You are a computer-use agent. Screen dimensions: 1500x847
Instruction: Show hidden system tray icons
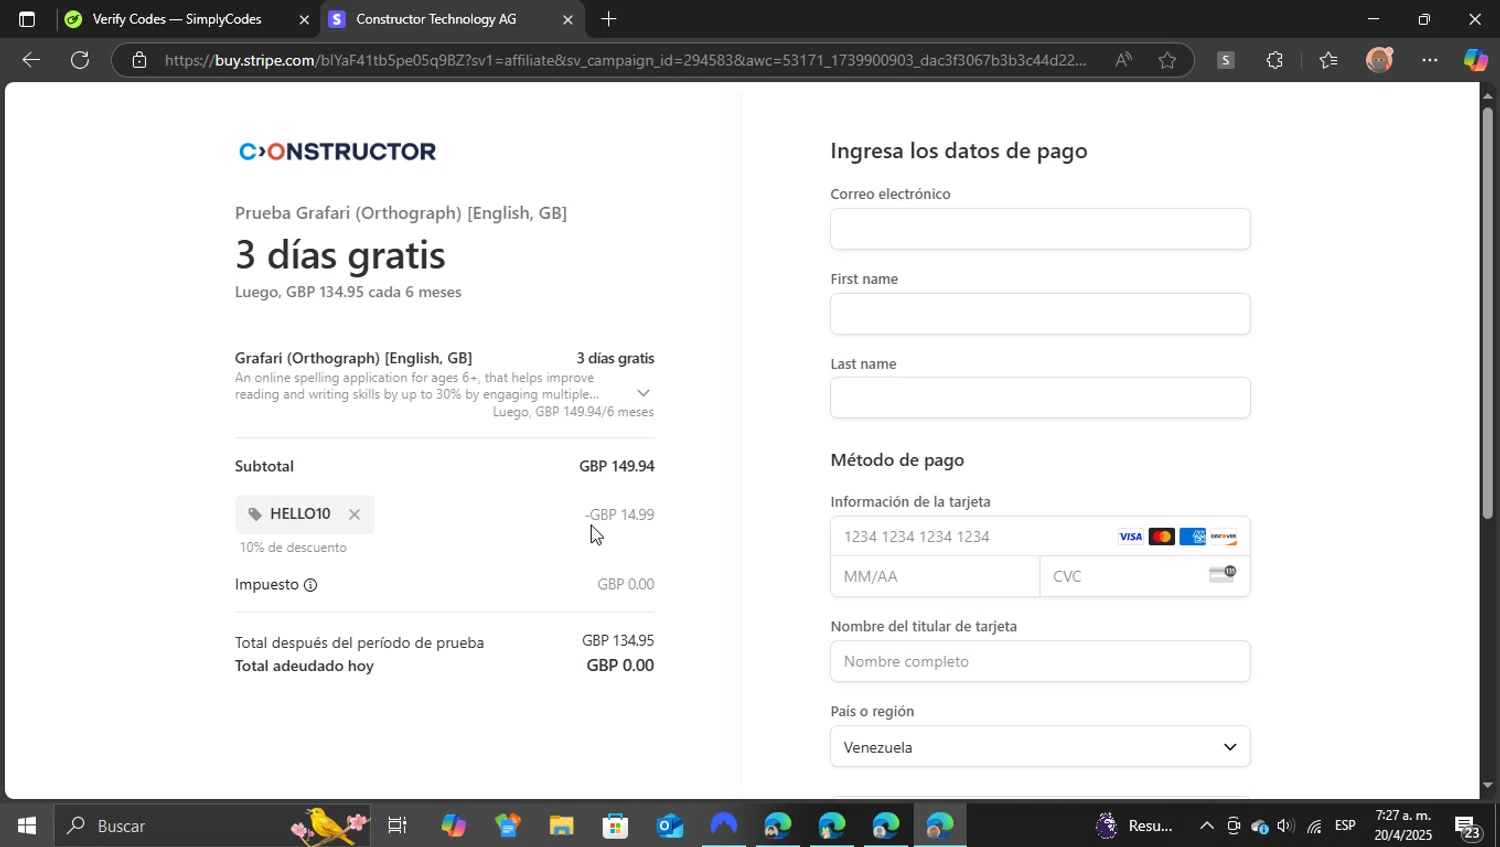click(1207, 826)
